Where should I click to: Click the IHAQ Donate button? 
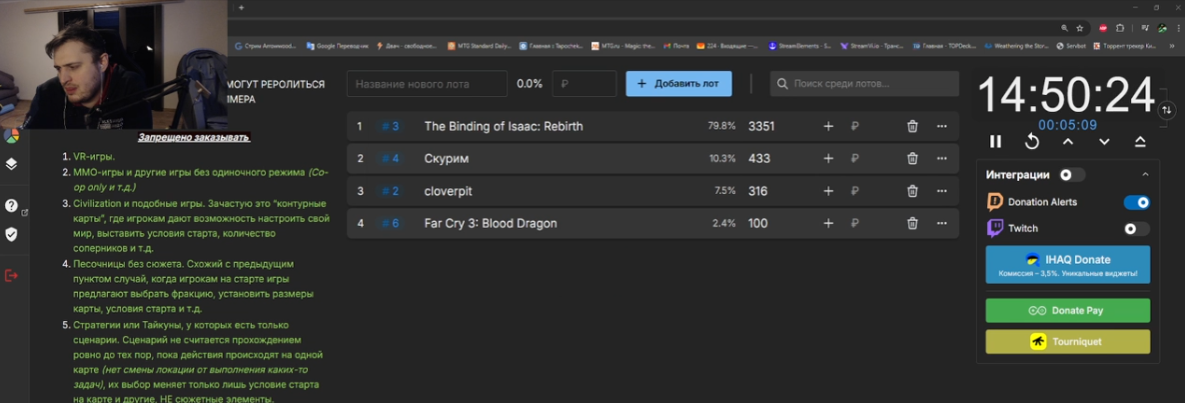point(1068,264)
